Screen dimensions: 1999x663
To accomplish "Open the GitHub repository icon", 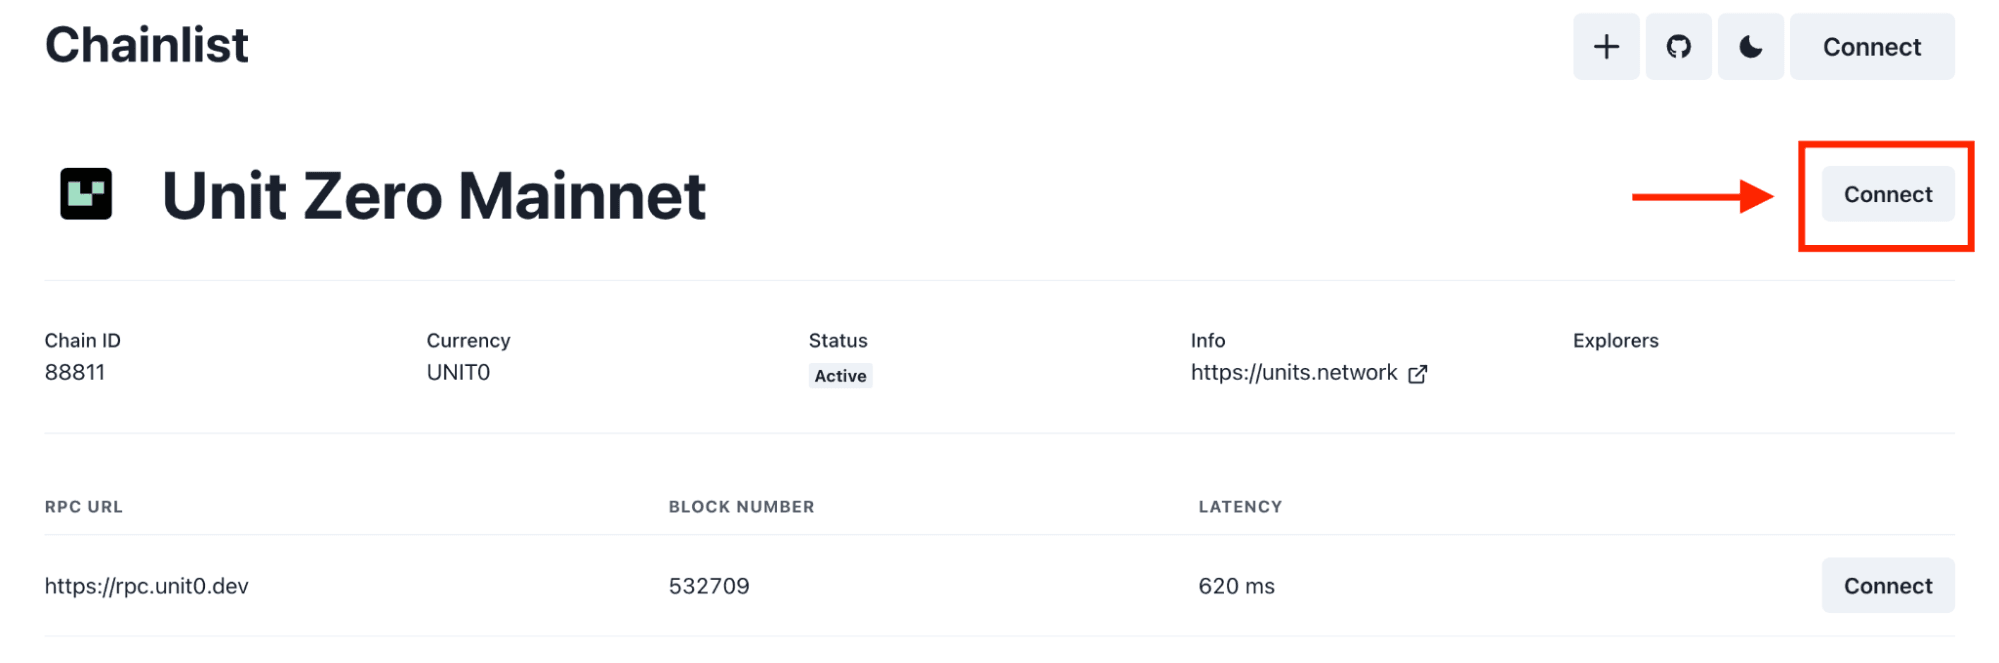I will 1678,47.
